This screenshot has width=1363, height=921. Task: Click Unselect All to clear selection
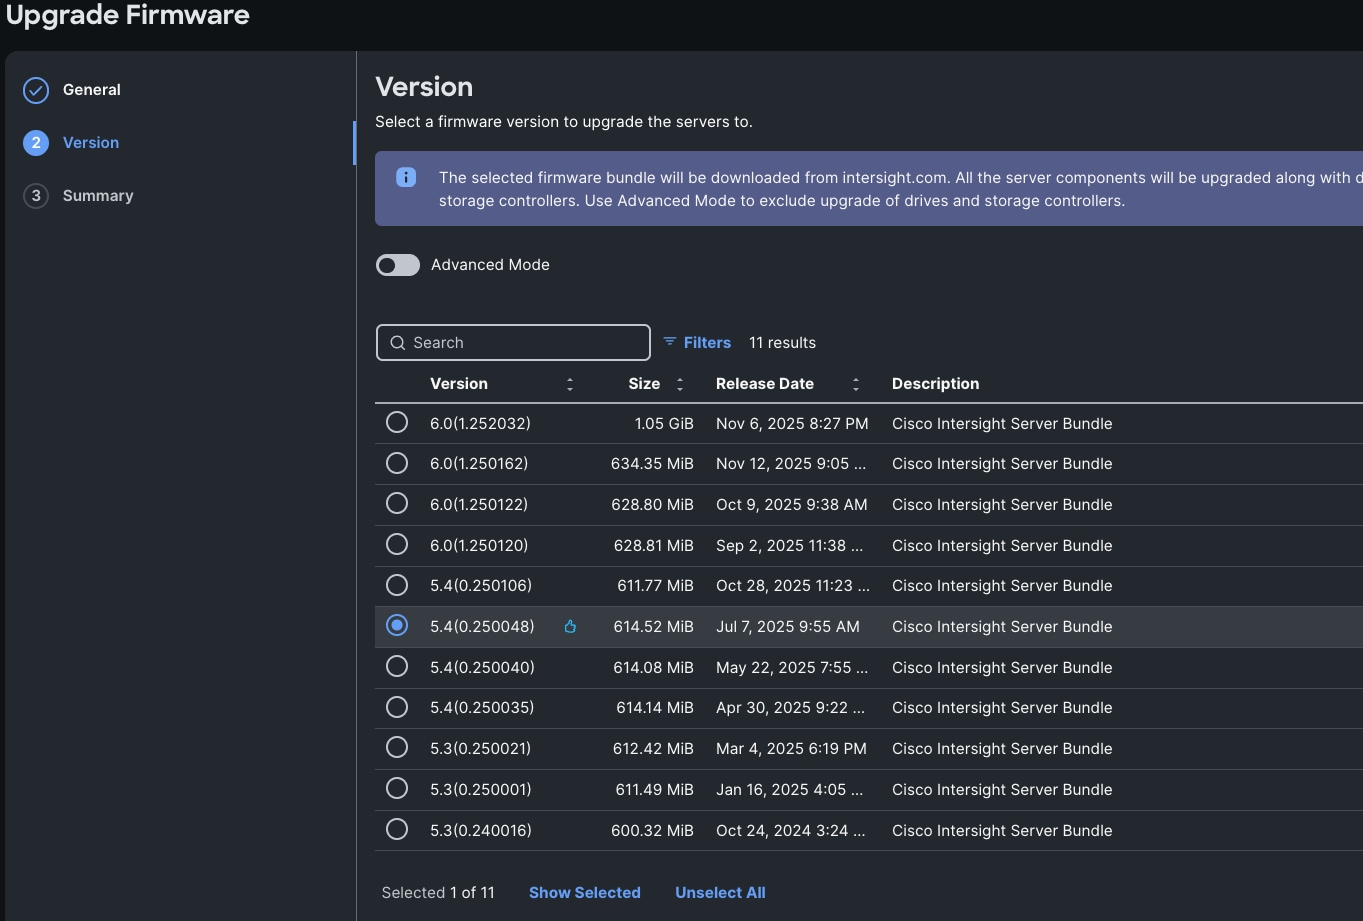pyautogui.click(x=720, y=893)
